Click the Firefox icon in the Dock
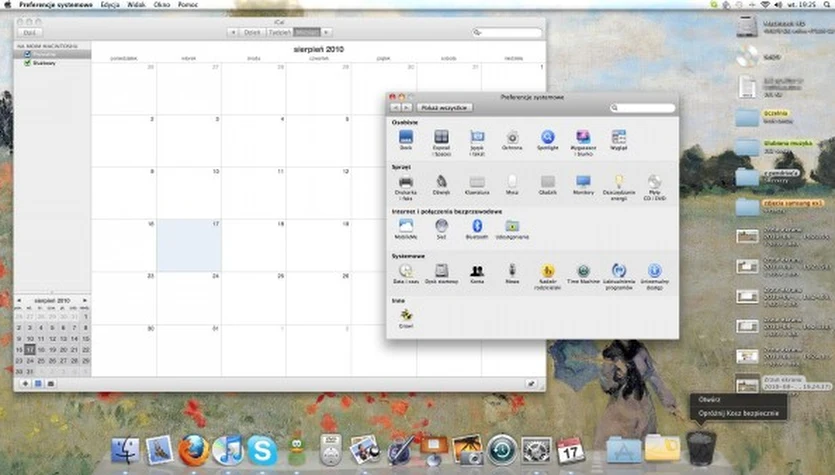This screenshot has height=475, width=835. point(193,450)
